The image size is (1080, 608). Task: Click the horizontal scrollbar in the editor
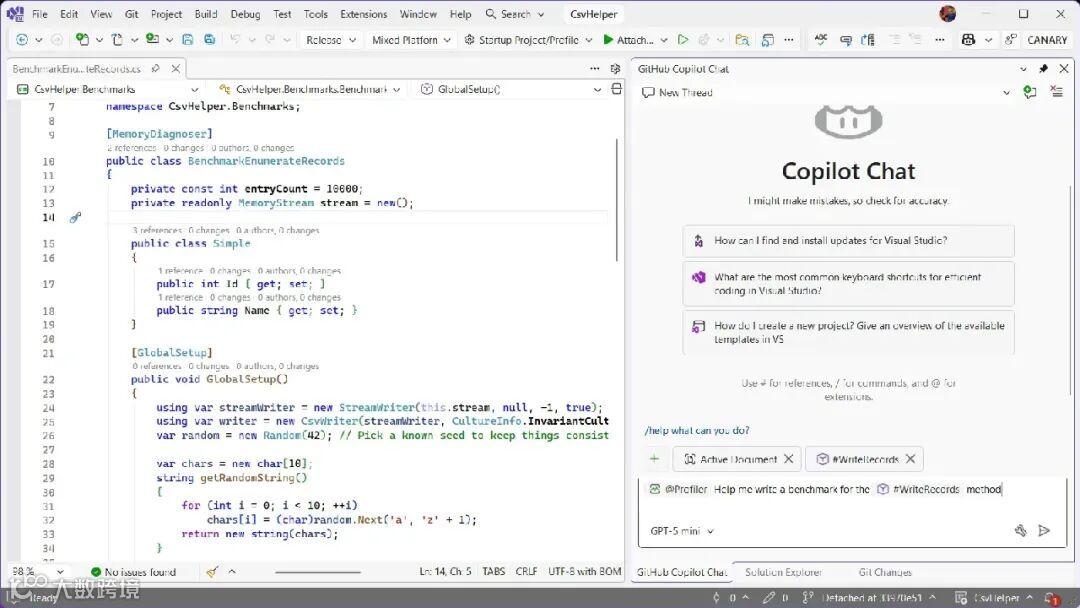(318, 572)
